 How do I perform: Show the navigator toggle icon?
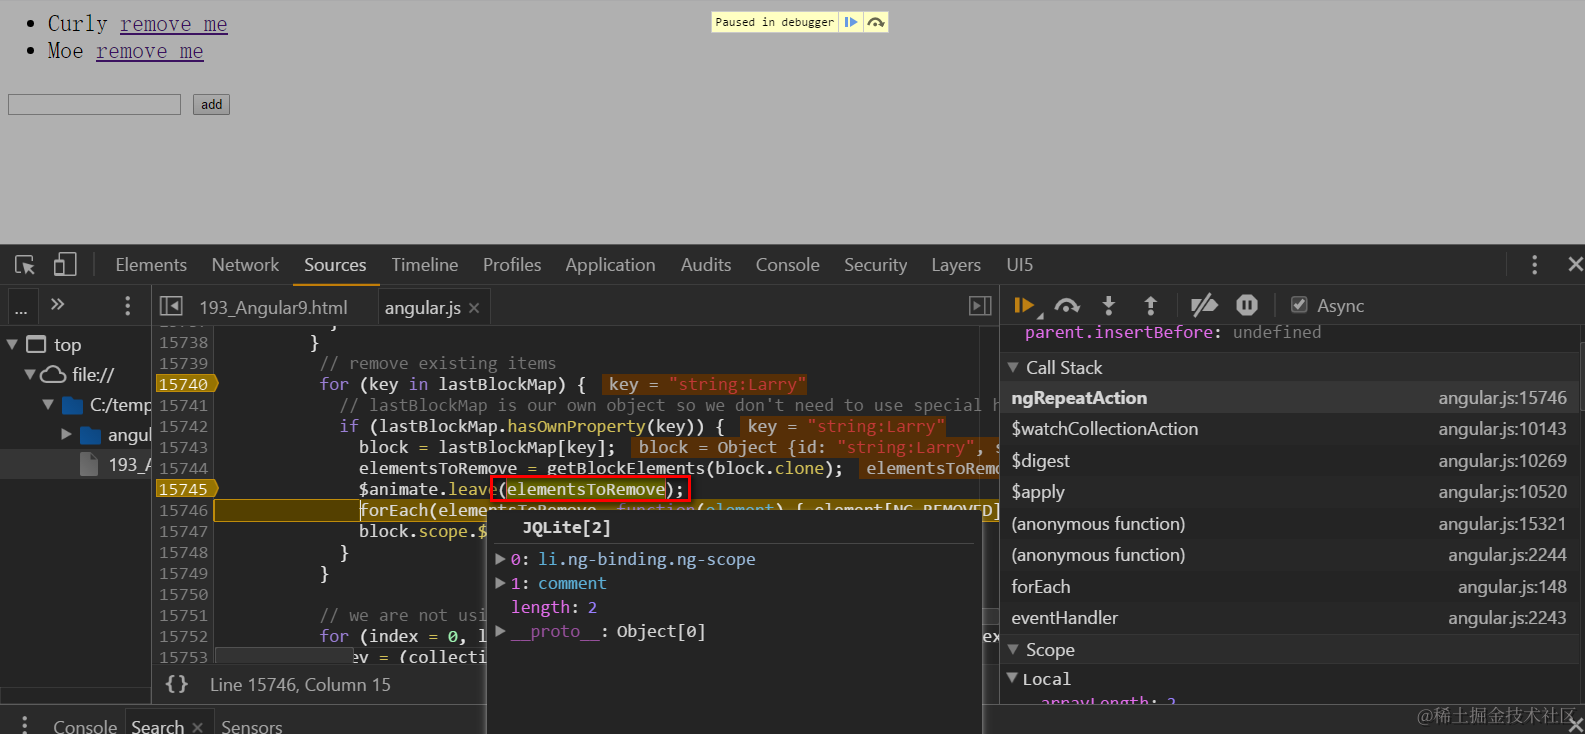[x=171, y=306]
